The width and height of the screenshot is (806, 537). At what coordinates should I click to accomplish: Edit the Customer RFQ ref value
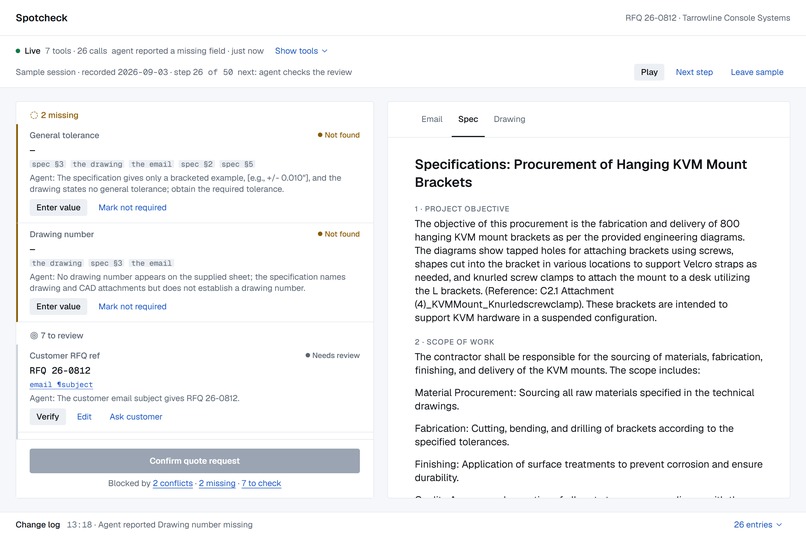84,417
